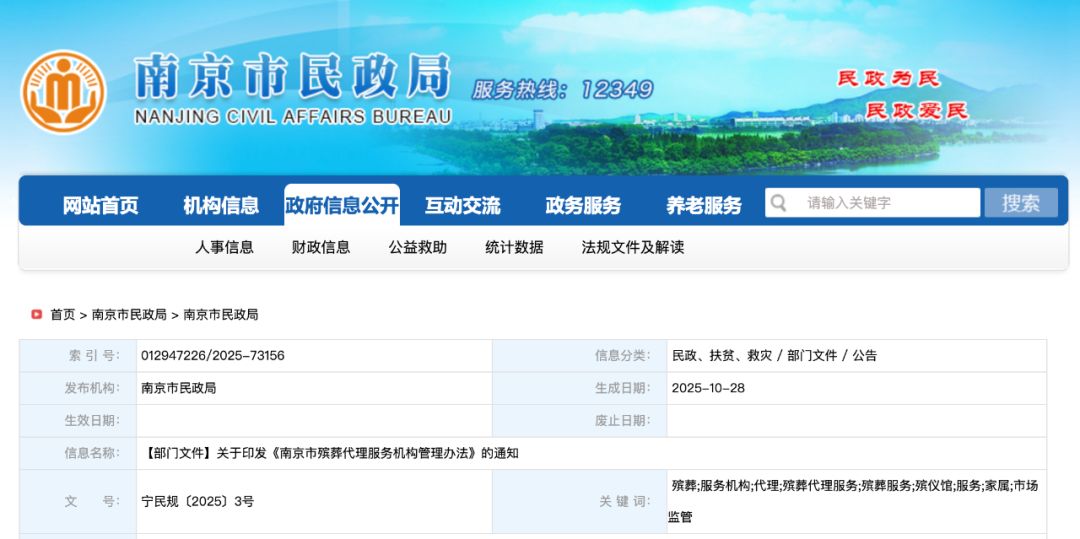The image size is (1080, 539).
Task: Go to the 互动交流 section
Action: [x=462, y=205]
